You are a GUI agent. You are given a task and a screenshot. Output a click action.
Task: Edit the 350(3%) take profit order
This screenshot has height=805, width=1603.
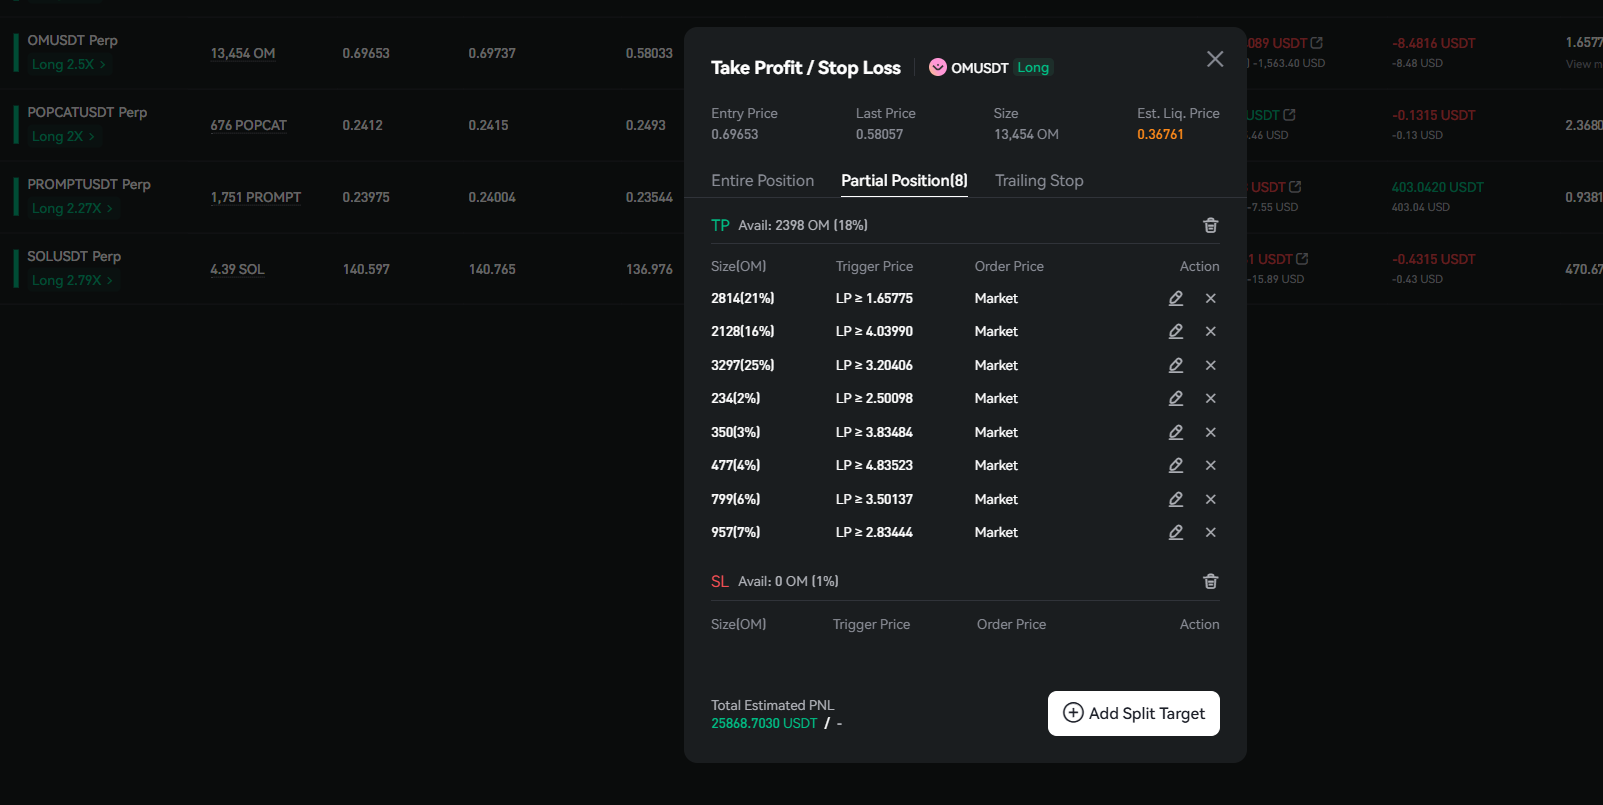tap(1176, 433)
